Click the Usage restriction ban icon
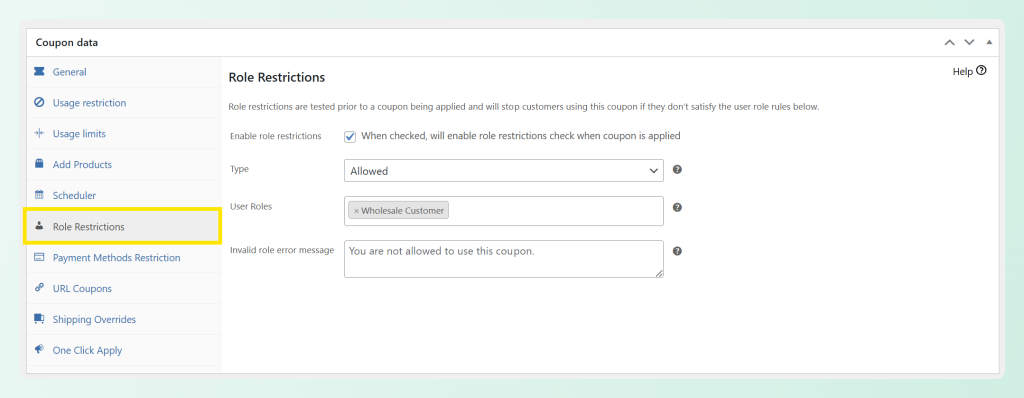This screenshot has width=1024, height=398. click(39, 103)
